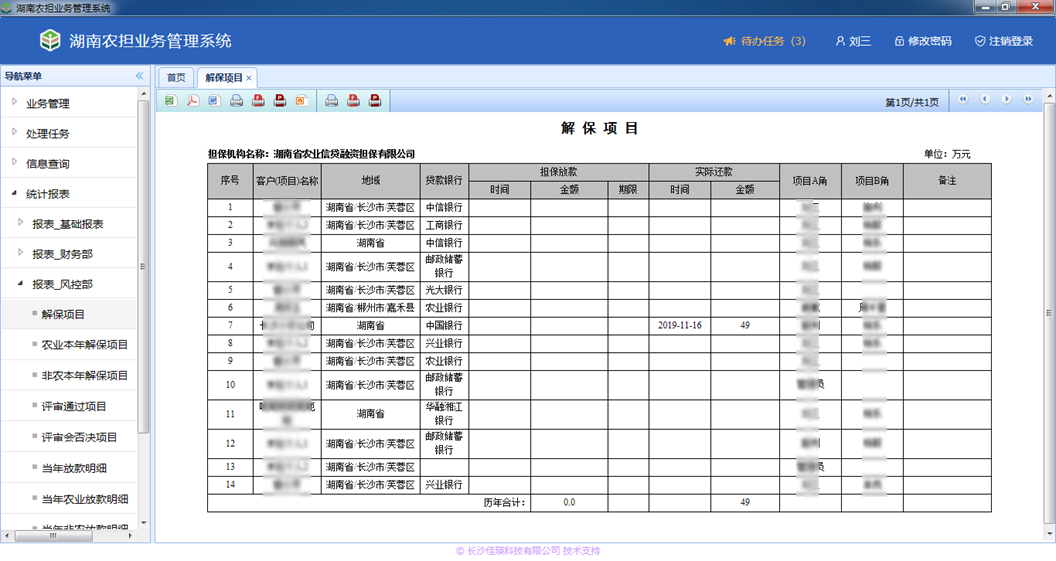Click the navigation tree vertical scrollbar
Image resolution: width=1056 pixels, height=561 pixels.
coord(143,267)
